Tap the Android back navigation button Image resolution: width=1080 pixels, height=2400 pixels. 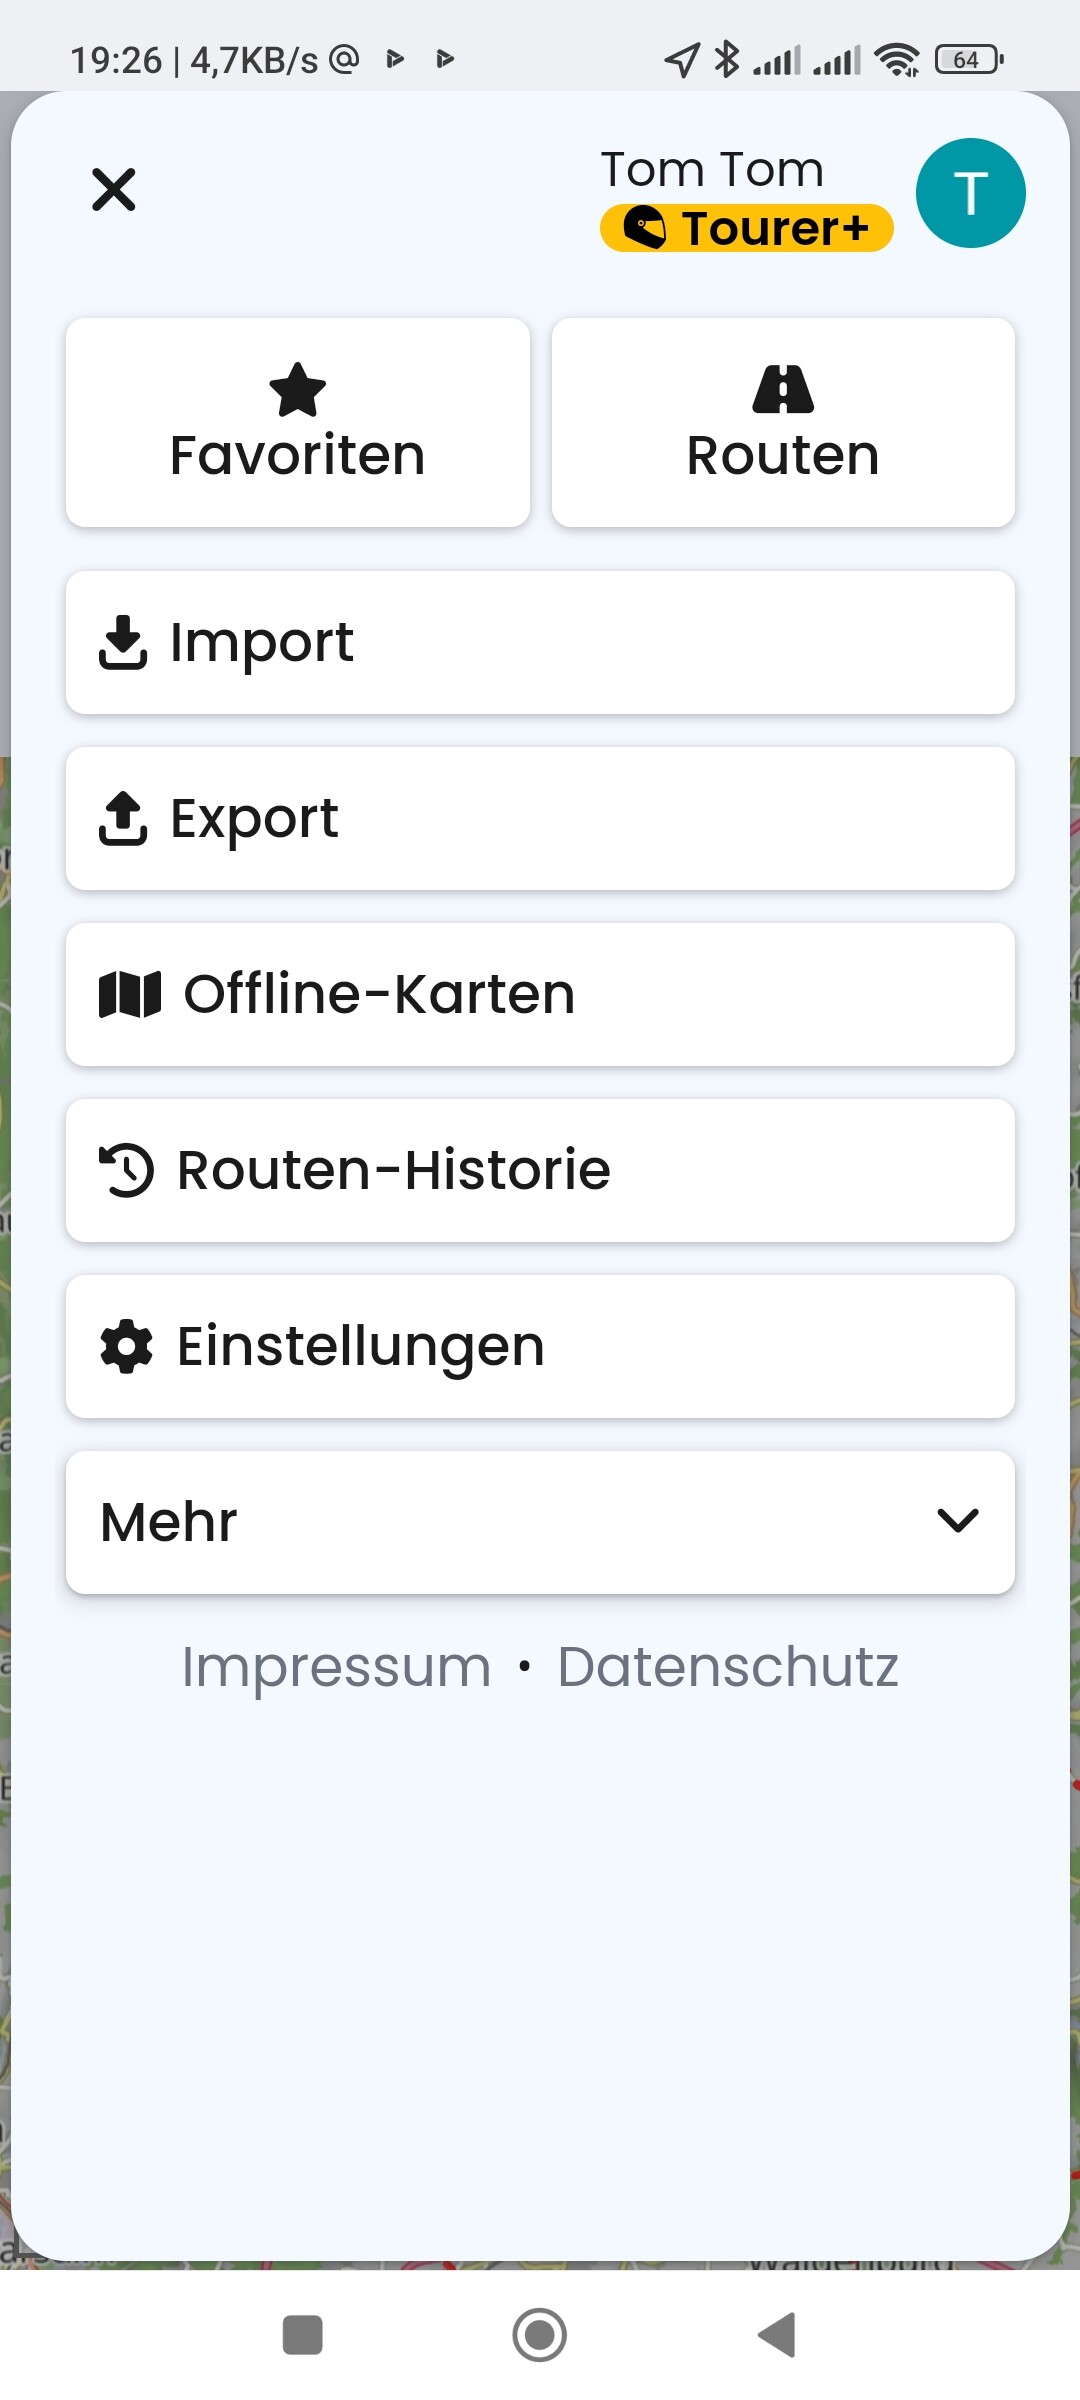[x=777, y=2335]
